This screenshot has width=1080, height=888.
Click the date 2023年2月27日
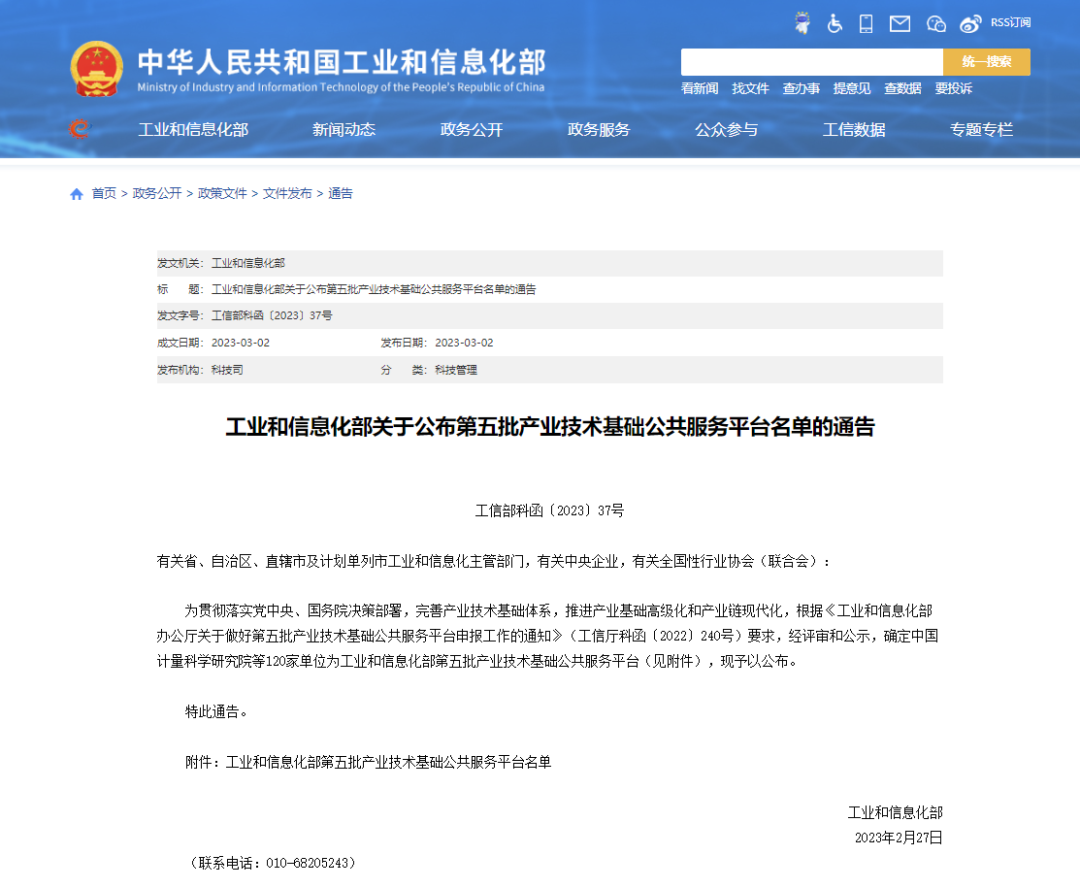[898, 838]
